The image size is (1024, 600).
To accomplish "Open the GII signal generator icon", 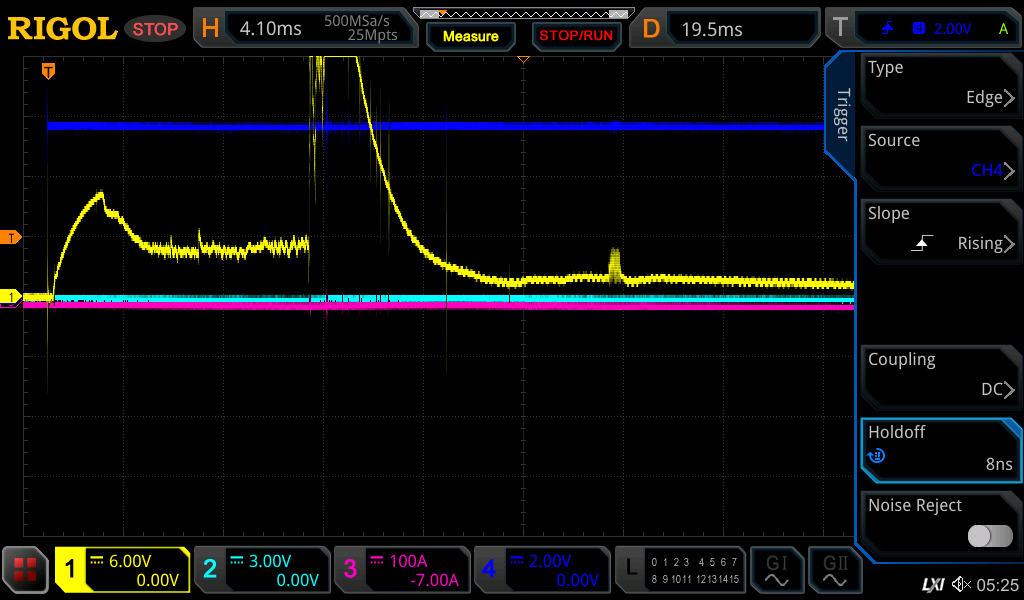I will (834, 570).
